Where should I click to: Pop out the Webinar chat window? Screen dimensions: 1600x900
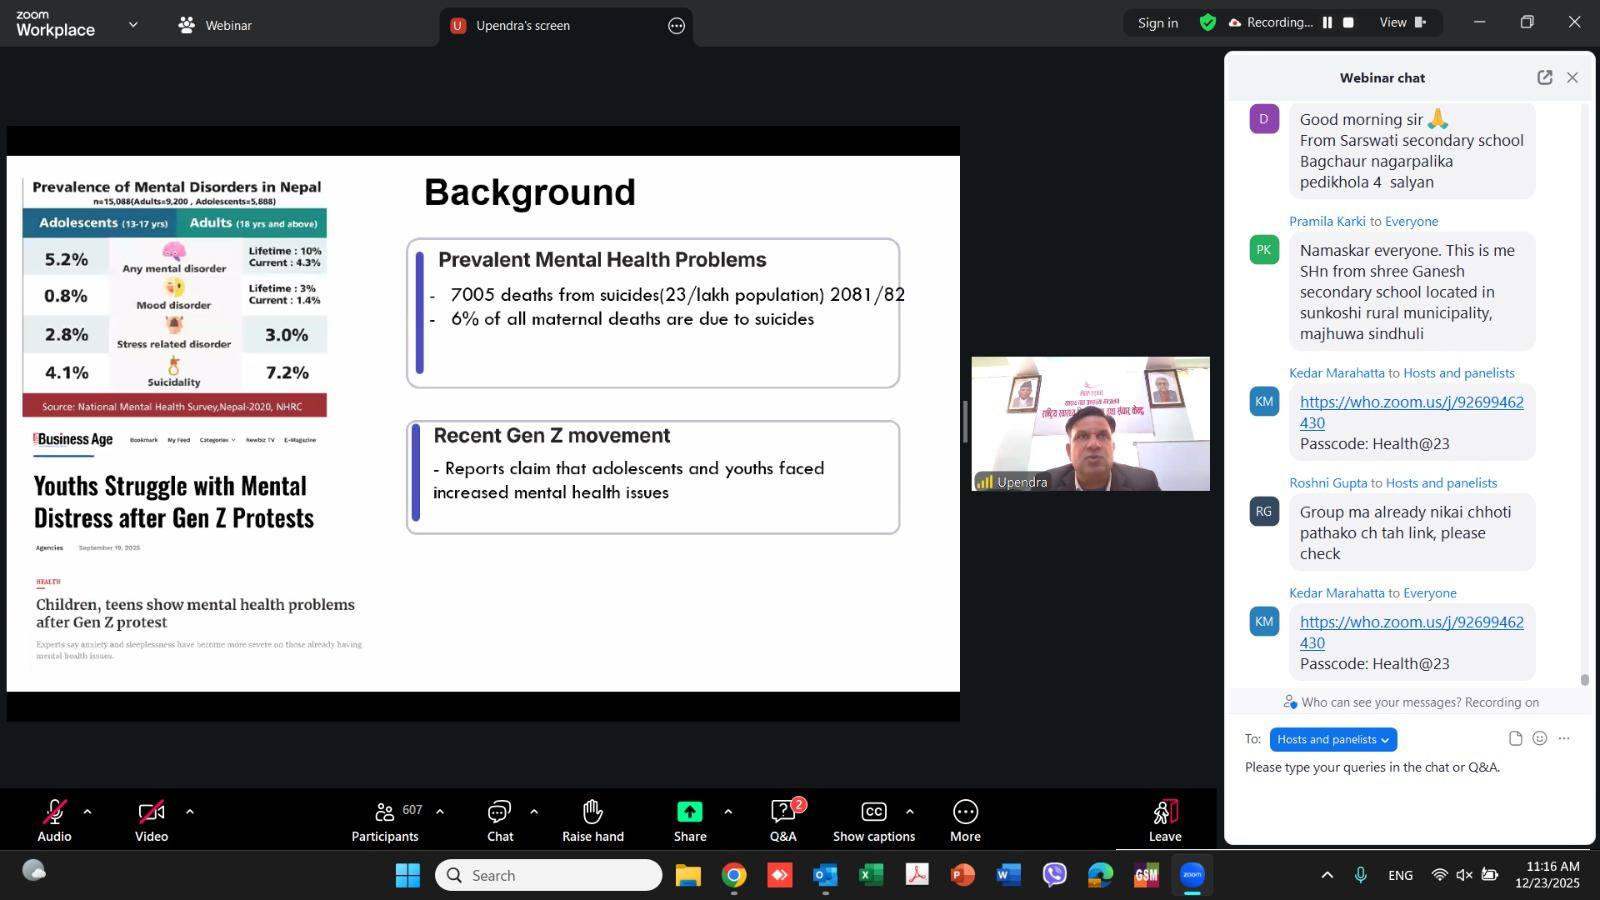pyautogui.click(x=1544, y=78)
